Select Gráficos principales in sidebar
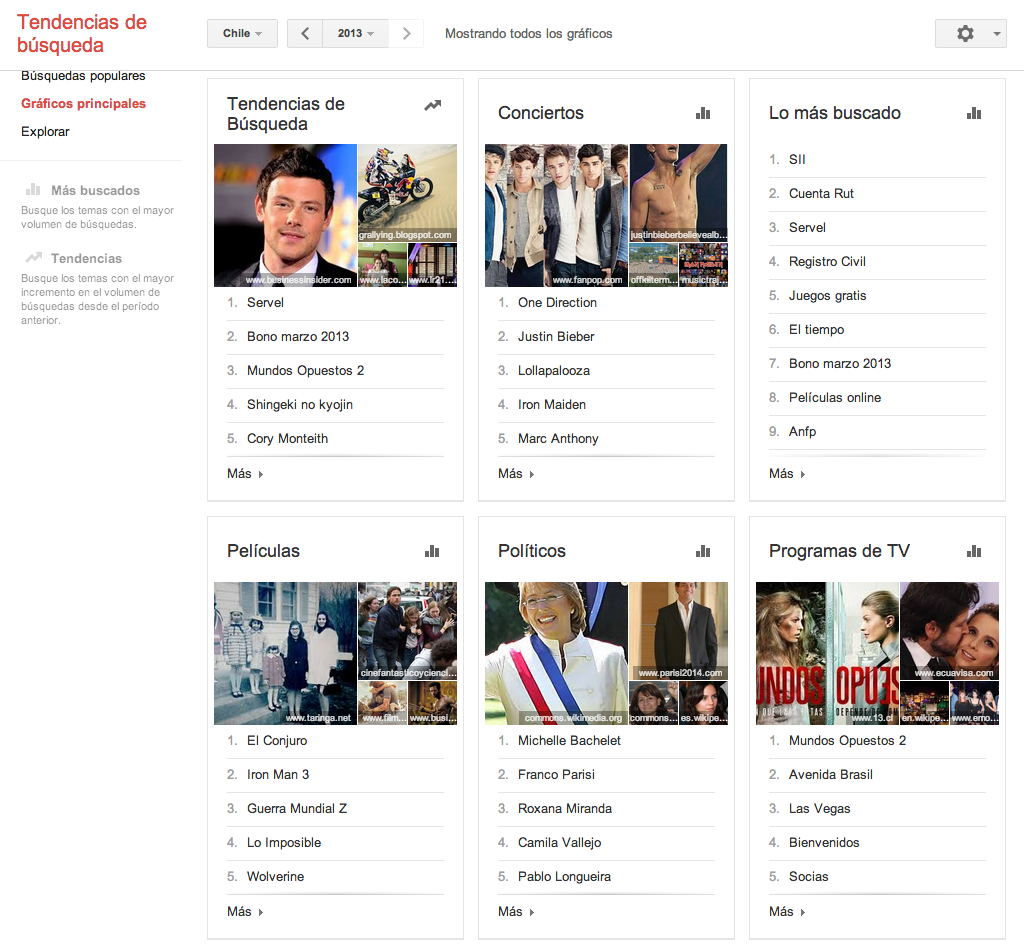The image size is (1024, 948). pos(83,103)
